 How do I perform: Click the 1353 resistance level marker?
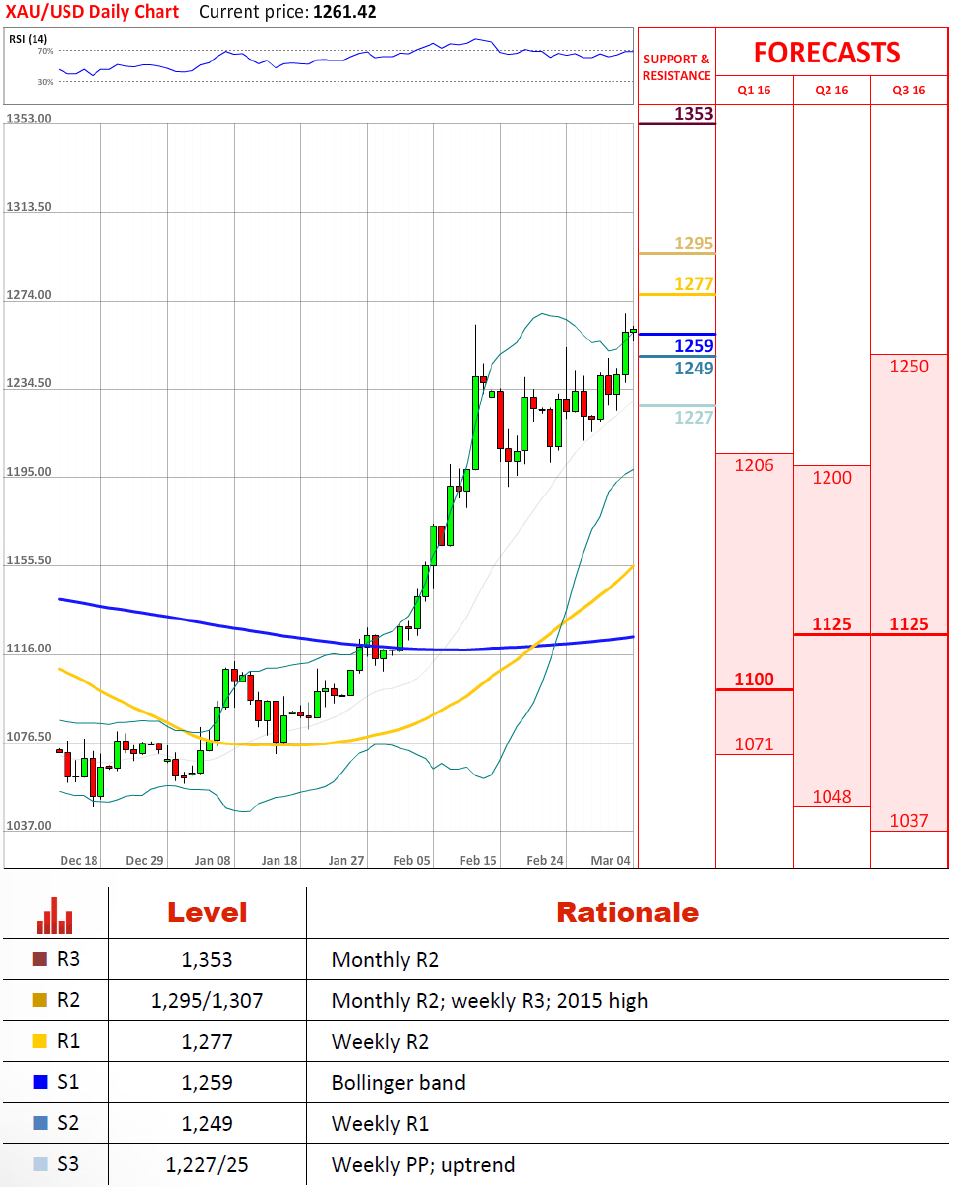[x=694, y=114]
